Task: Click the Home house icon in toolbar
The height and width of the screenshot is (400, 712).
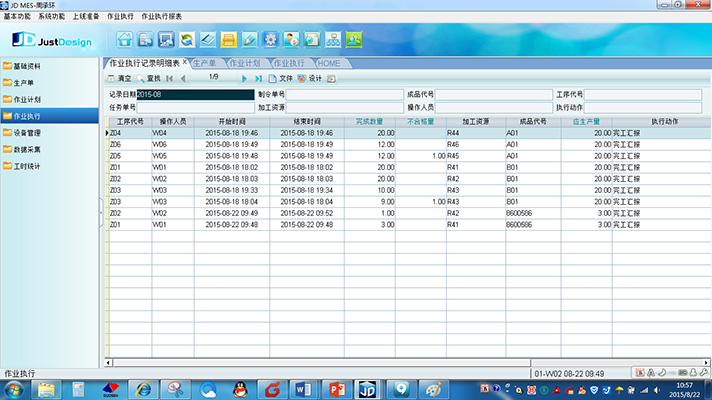Action: (x=124, y=40)
